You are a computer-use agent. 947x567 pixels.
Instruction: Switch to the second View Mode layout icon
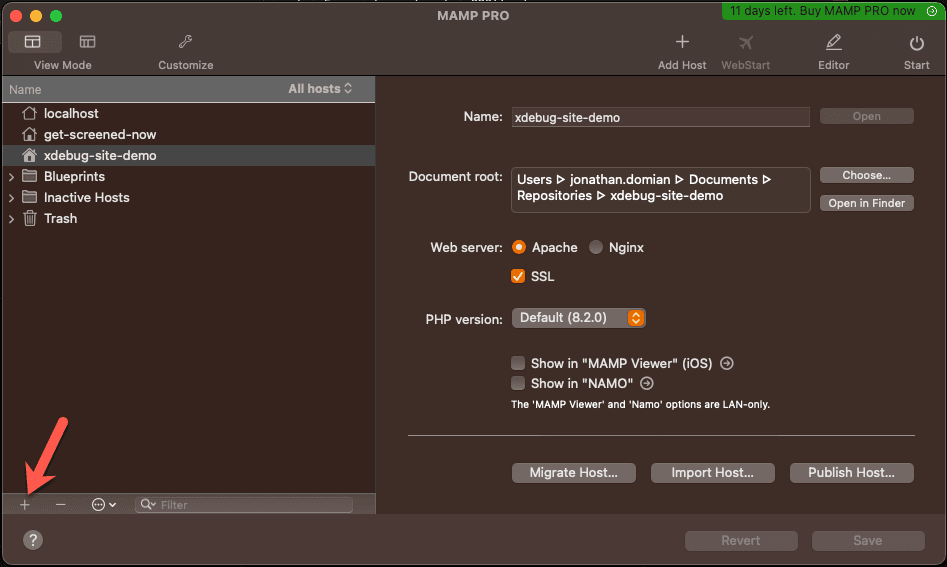88,42
